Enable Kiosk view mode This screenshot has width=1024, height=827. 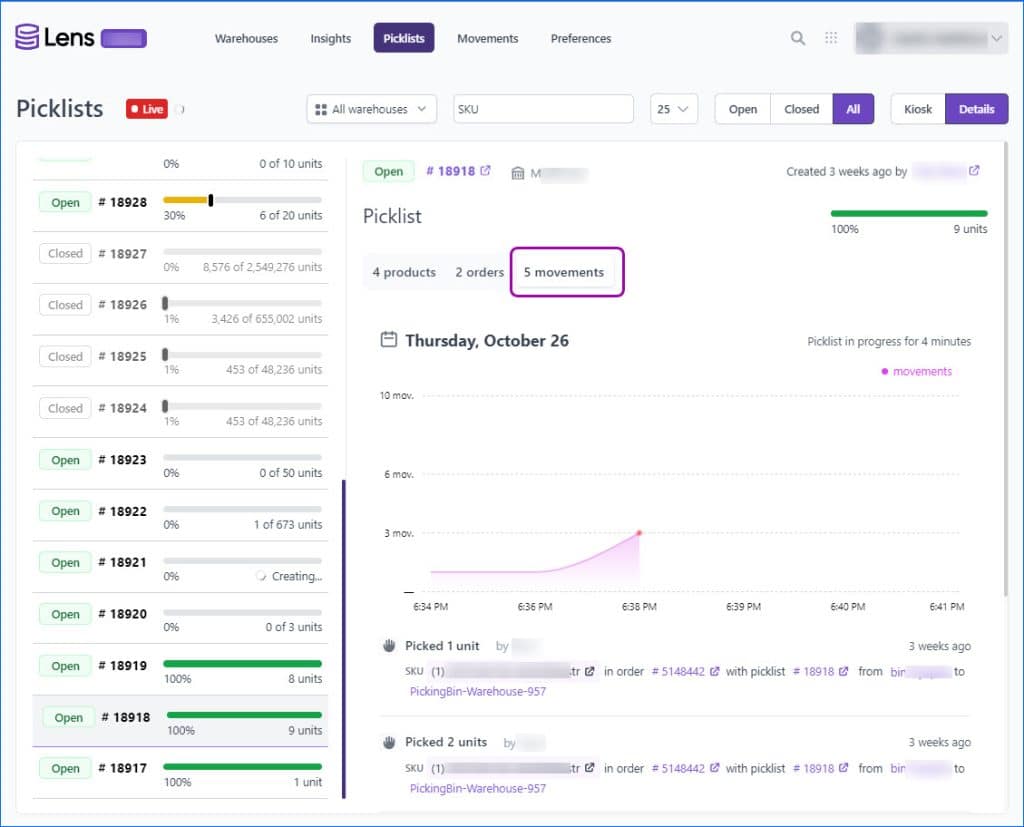click(x=917, y=108)
